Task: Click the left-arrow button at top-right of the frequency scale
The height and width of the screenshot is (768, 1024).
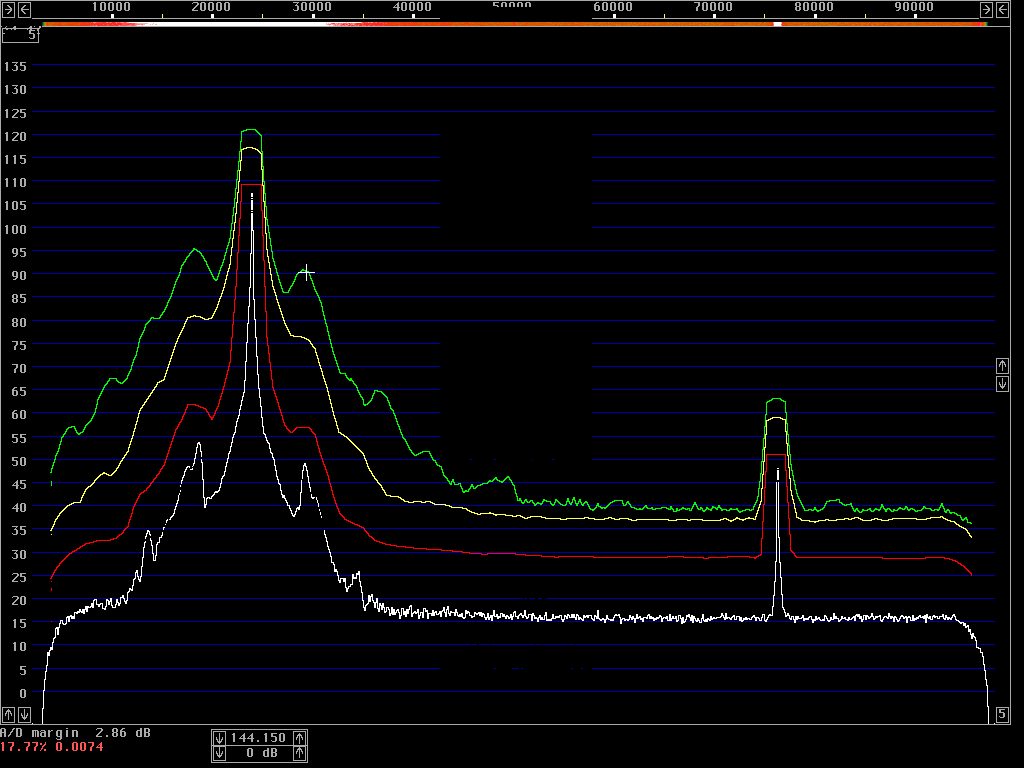Action: coord(1002,9)
